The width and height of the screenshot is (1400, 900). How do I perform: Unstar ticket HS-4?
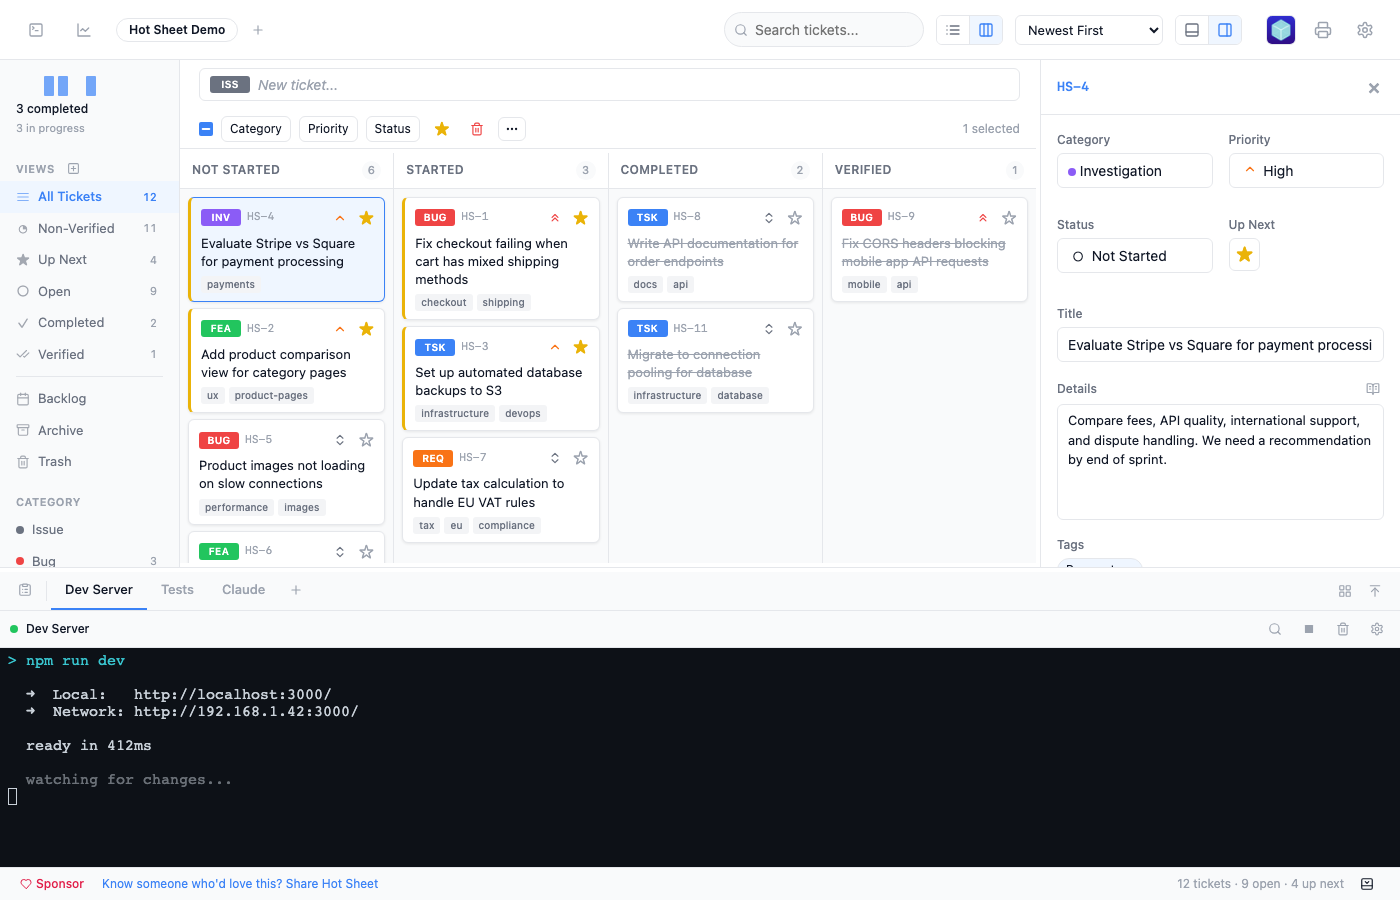(x=366, y=218)
